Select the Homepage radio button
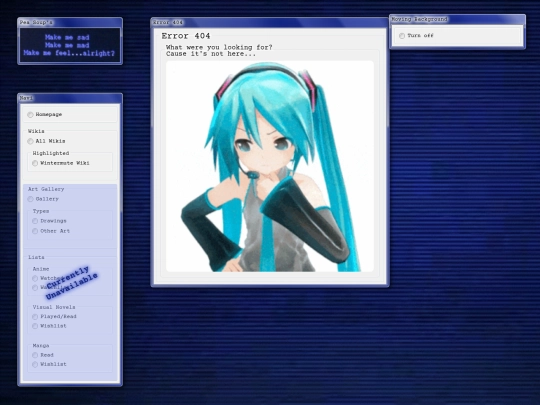 click(30, 115)
